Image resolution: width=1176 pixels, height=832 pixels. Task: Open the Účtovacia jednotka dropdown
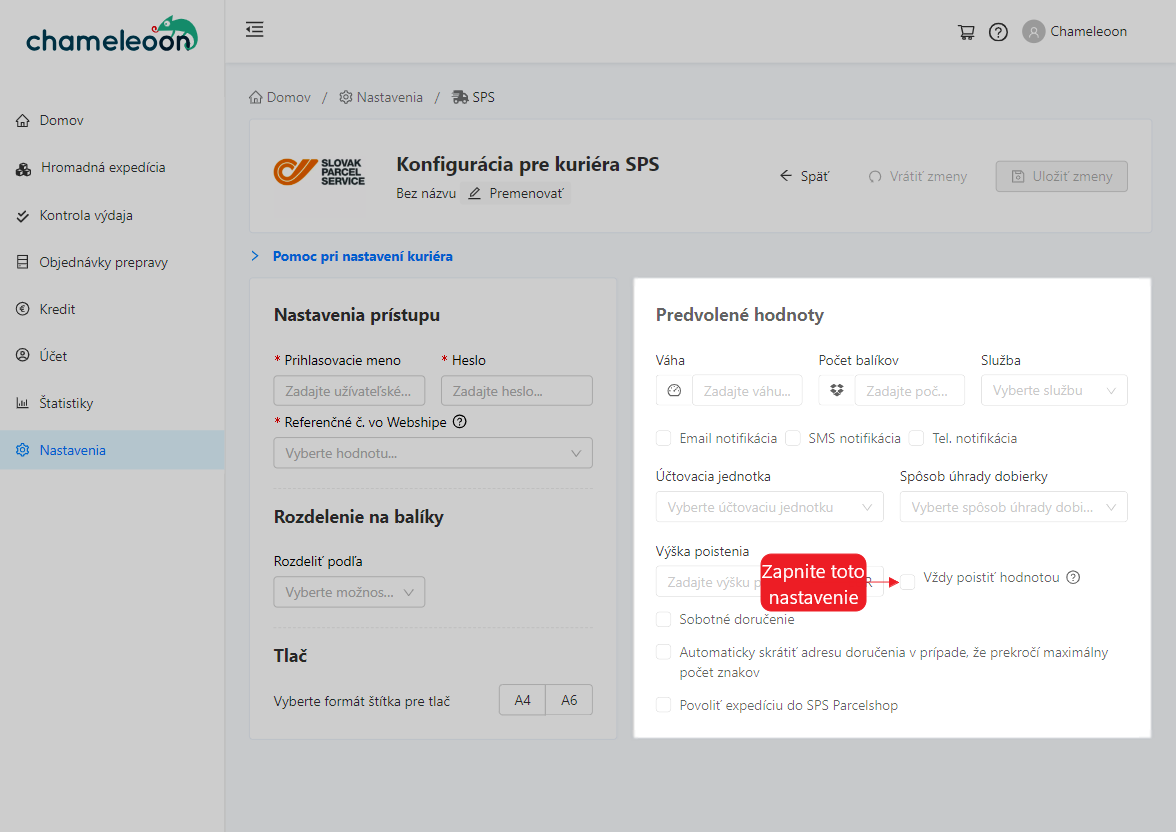point(769,507)
